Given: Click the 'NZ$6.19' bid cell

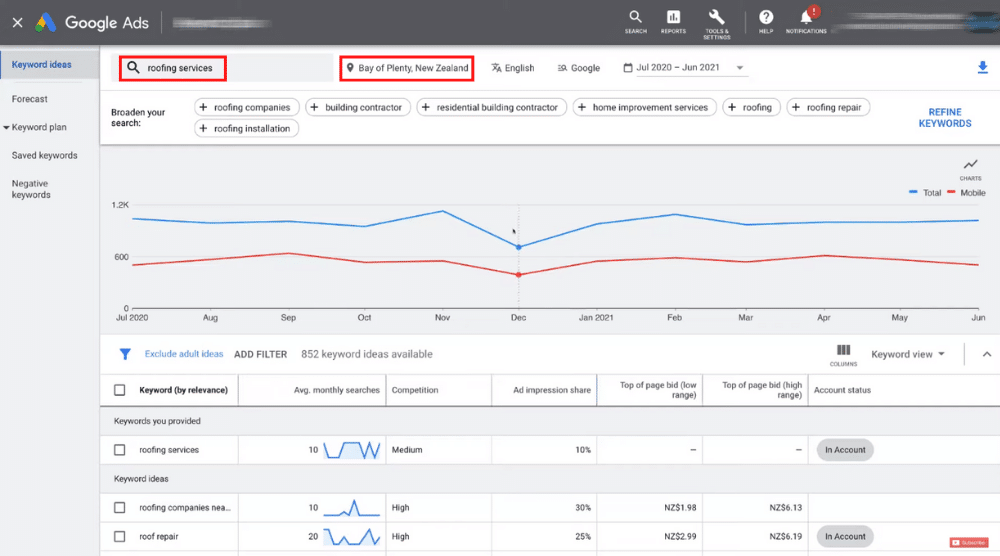Looking at the screenshot, I should click(785, 536).
